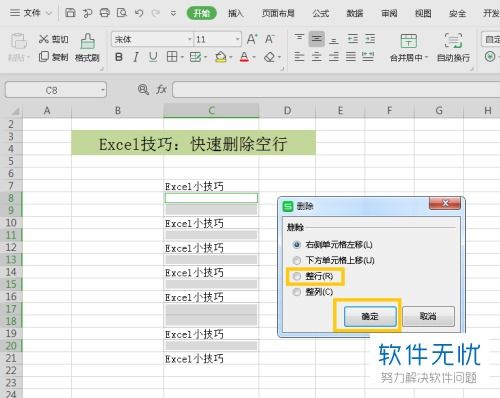This screenshot has height=398, width=500.
Task: Open 合并居中 dropdown arrow
Action: point(426,58)
